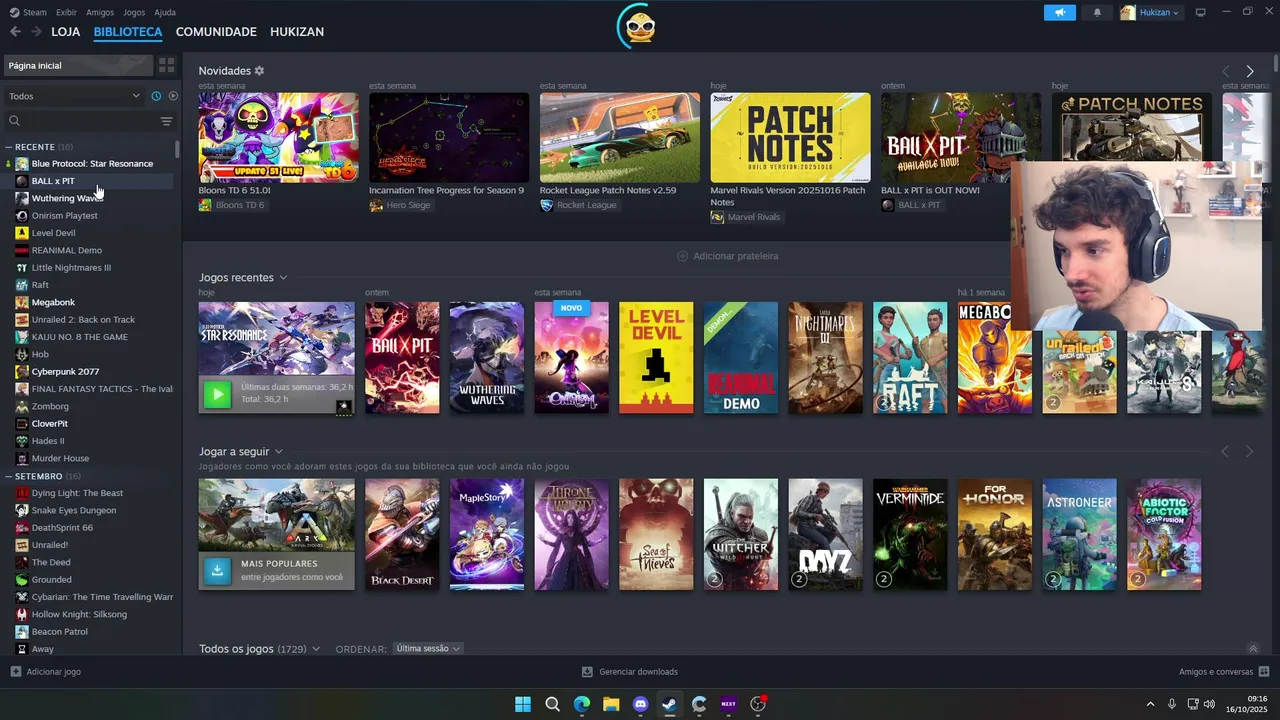Open Microsoft Edge from taskbar
Image resolution: width=1280 pixels, height=720 pixels.
(582, 704)
